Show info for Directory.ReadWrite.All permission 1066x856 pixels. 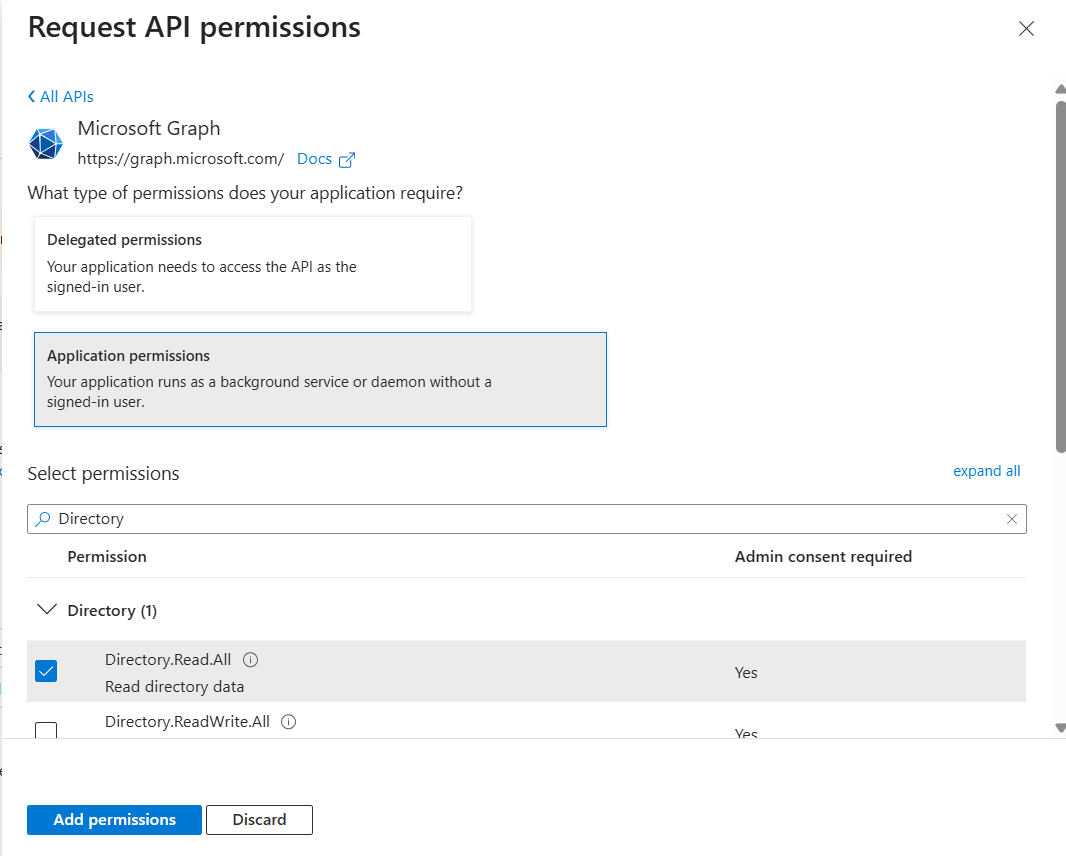(x=288, y=721)
